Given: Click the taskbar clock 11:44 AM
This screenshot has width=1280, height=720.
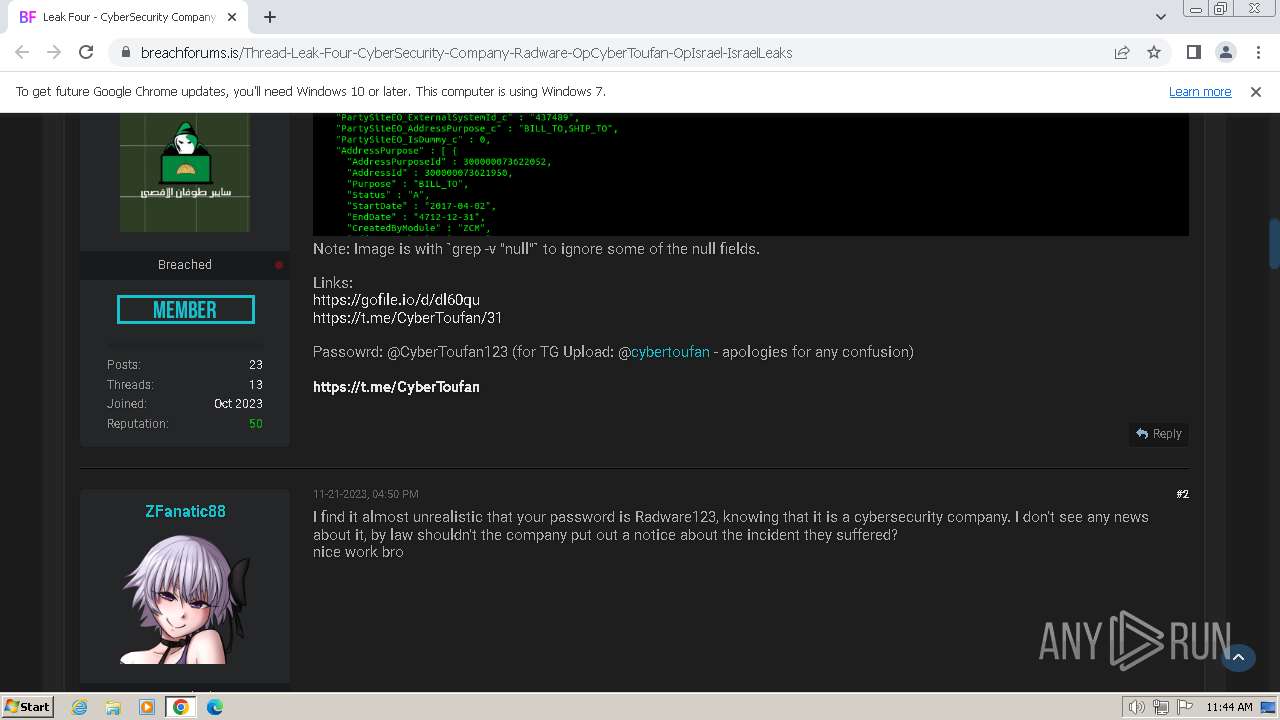Looking at the screenshot, I should click(1229, 707).
